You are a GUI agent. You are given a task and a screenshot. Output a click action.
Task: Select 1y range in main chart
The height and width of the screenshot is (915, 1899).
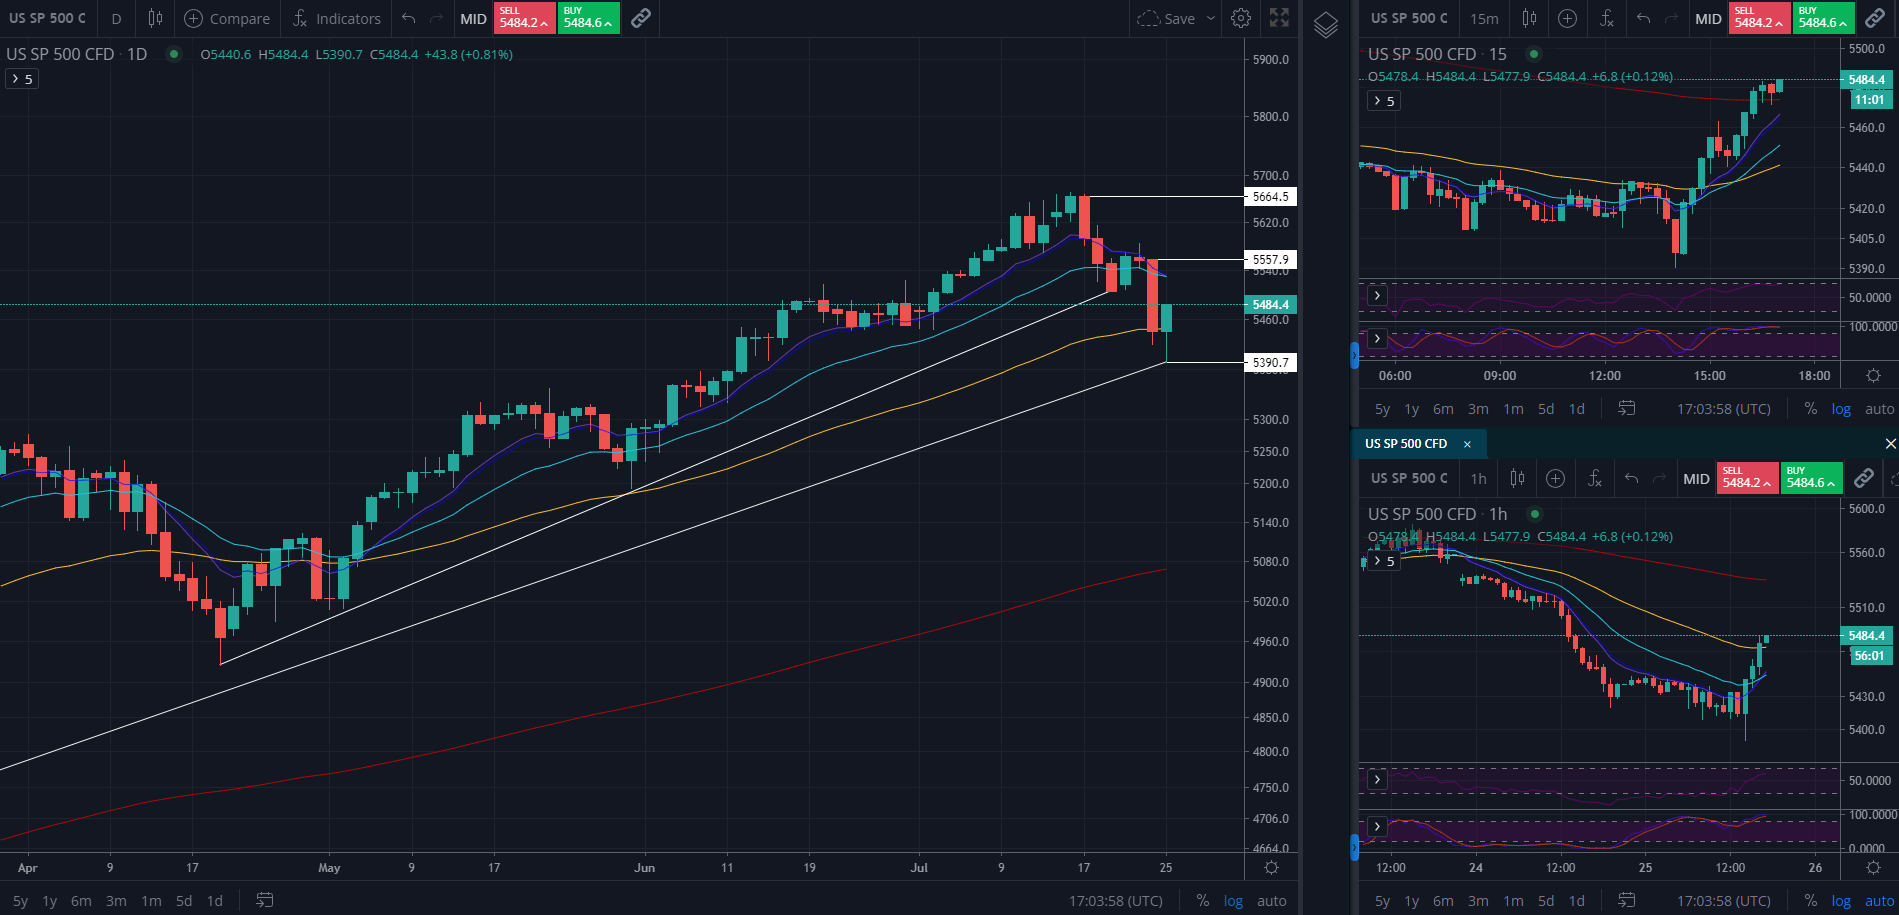click(50, 900)
